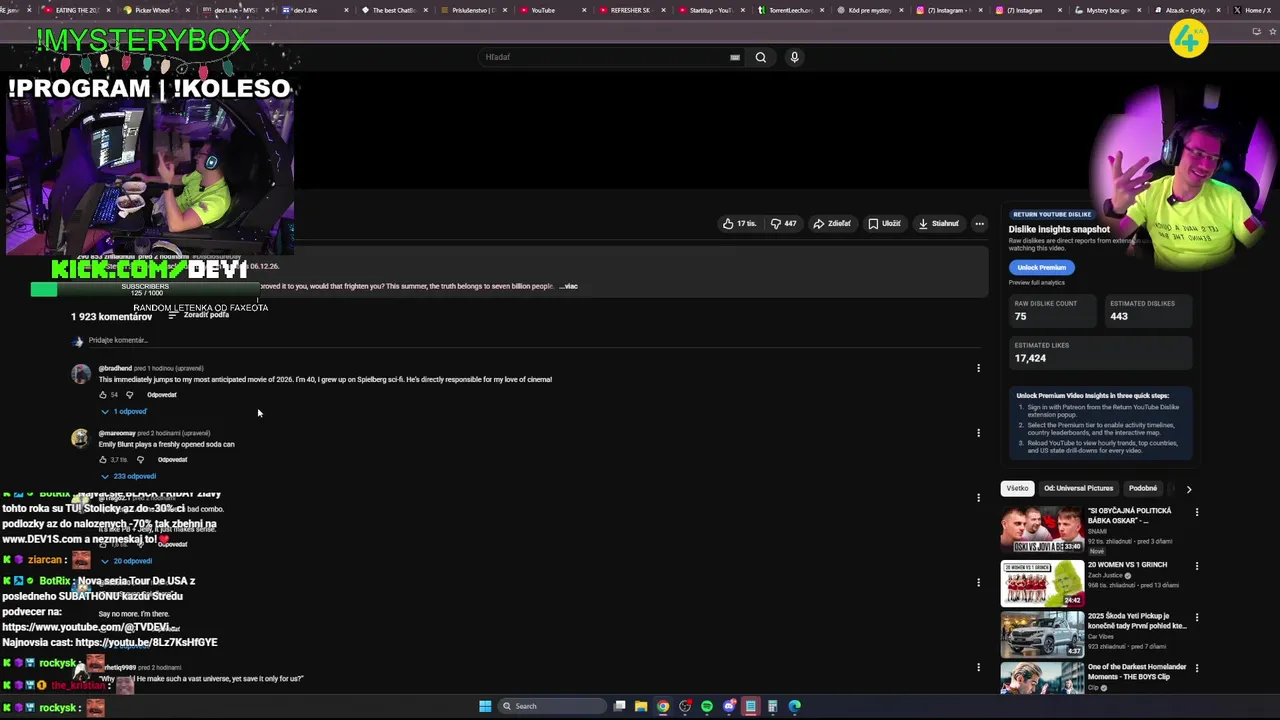Viewport: 1280px width, 720px height.
Task: Click the Estimated Likes 17,424 value
Action: pos(1030,358)
